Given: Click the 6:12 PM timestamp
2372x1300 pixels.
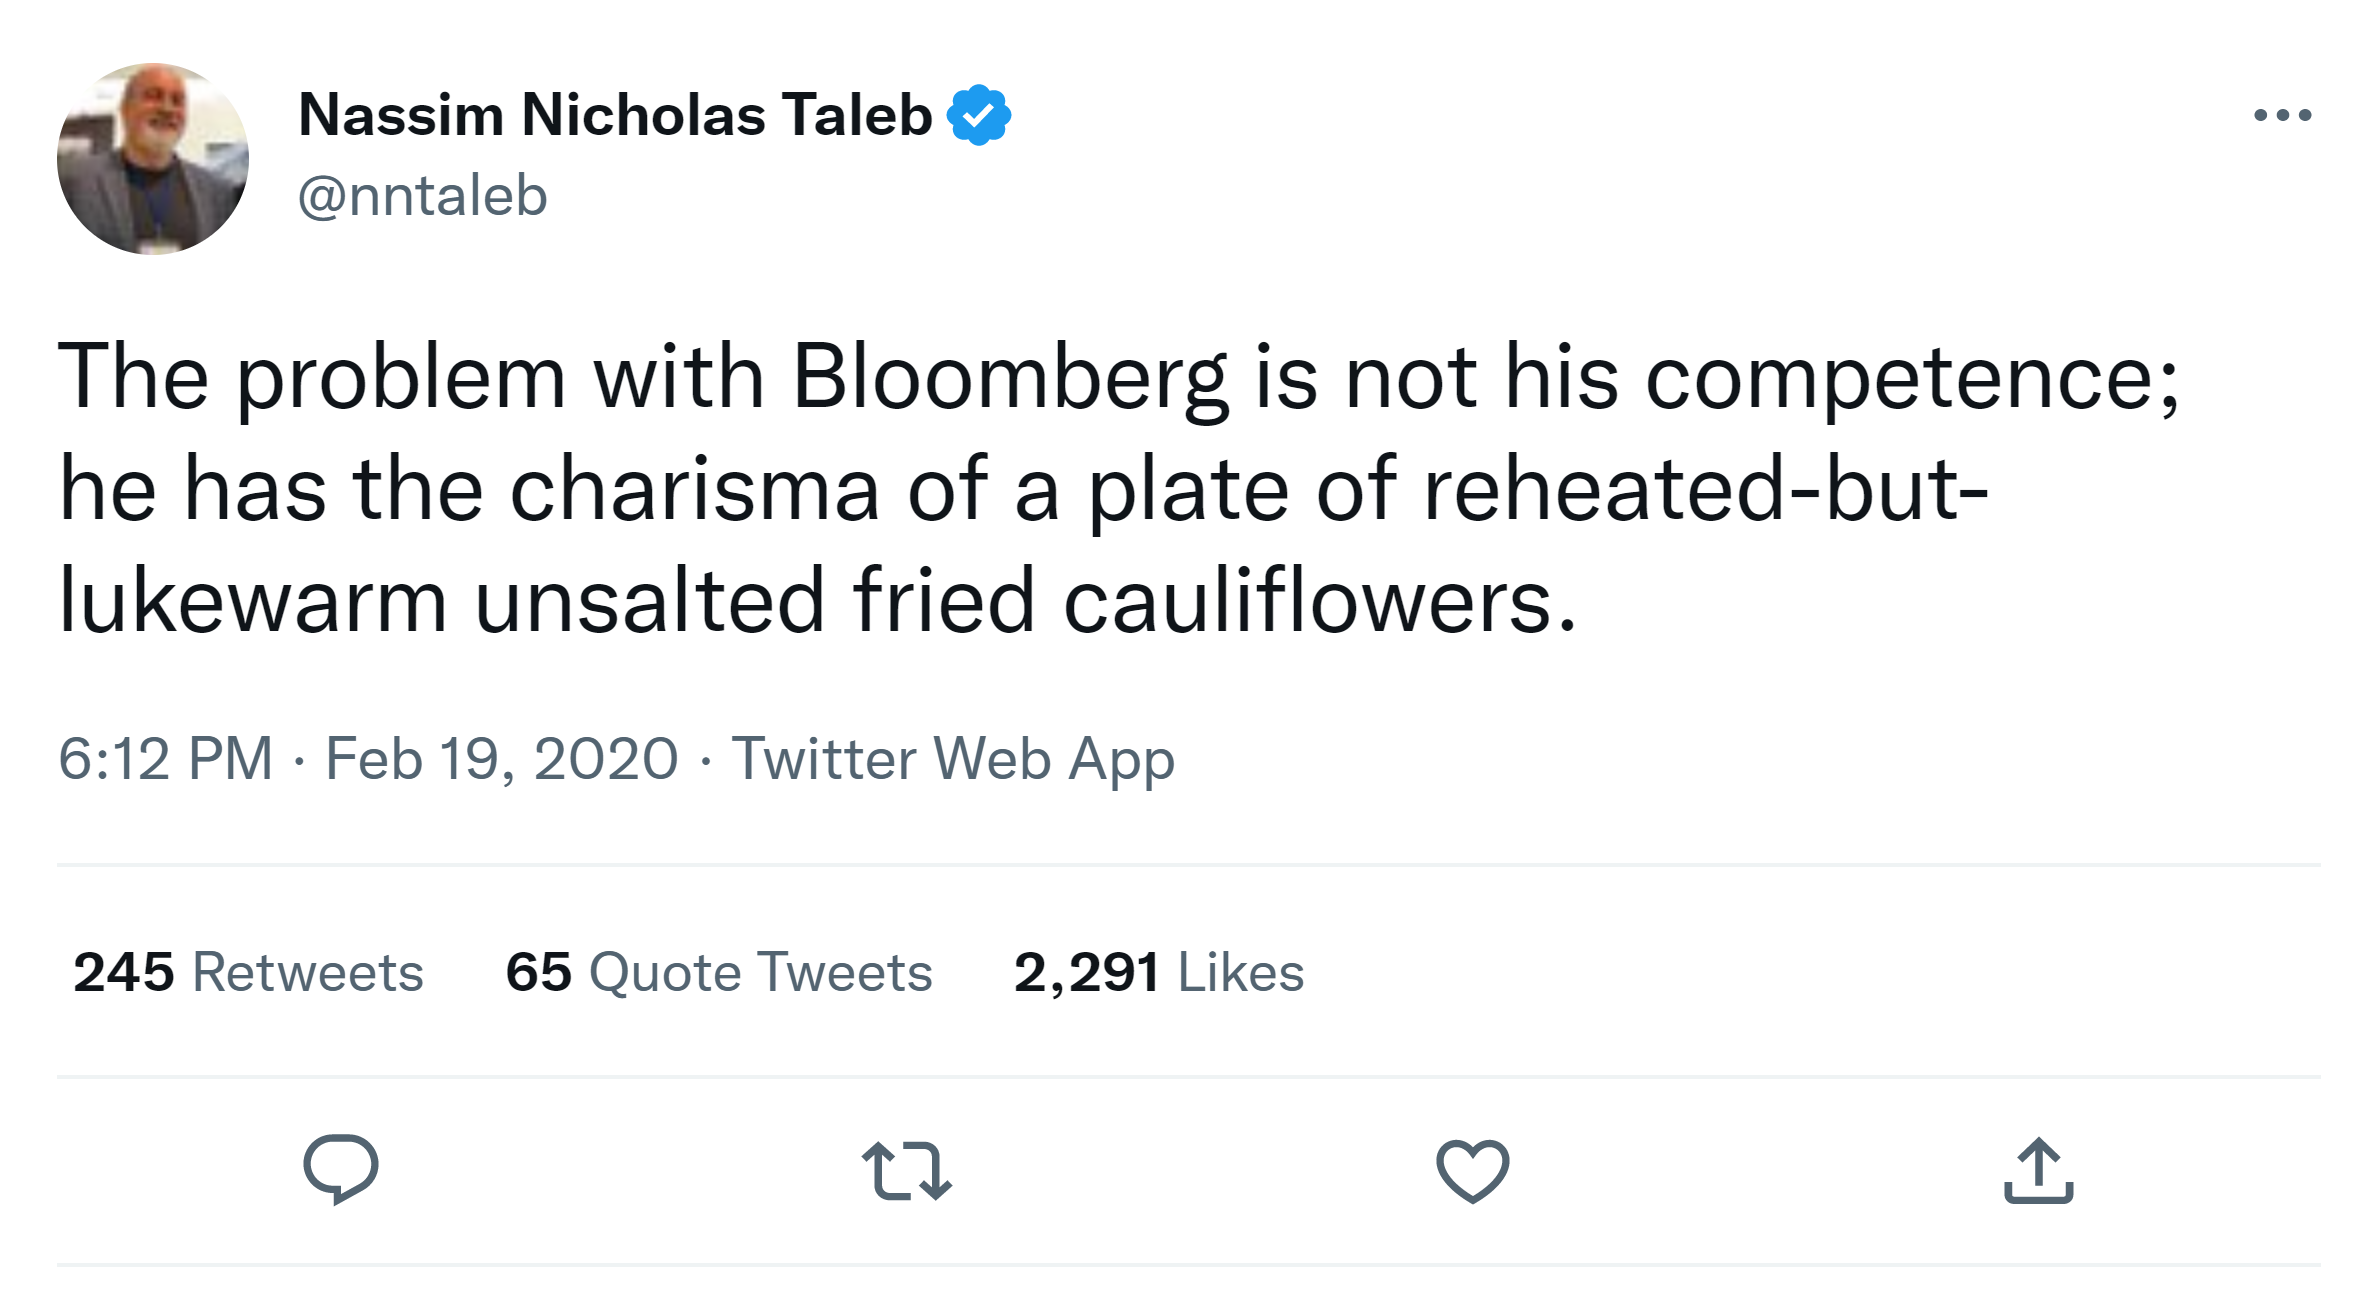Looking at the screenshot, I should (165, 759).
